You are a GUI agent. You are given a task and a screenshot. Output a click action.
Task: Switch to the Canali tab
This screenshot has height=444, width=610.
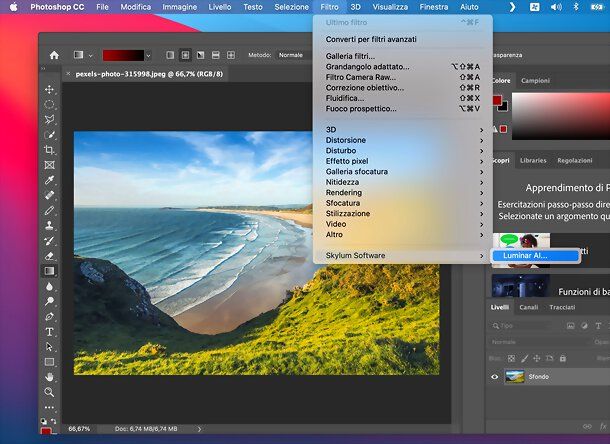point(528,307)
